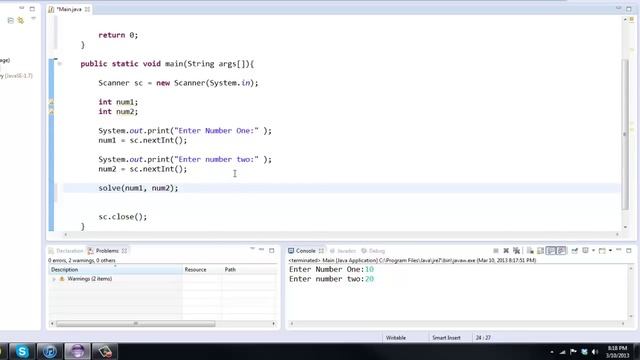Open the Display Selected Console button
Viewport: 640px width, 360px height.
(585, 251)
